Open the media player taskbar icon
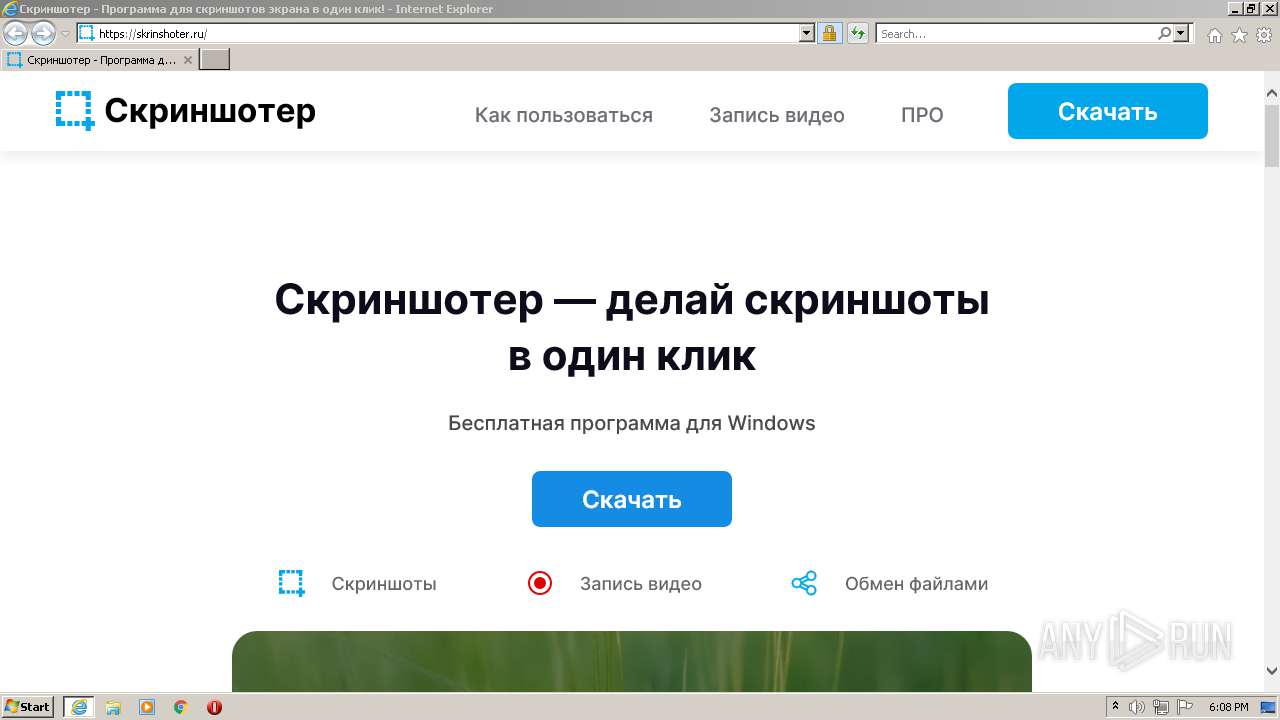 (147, 707)
